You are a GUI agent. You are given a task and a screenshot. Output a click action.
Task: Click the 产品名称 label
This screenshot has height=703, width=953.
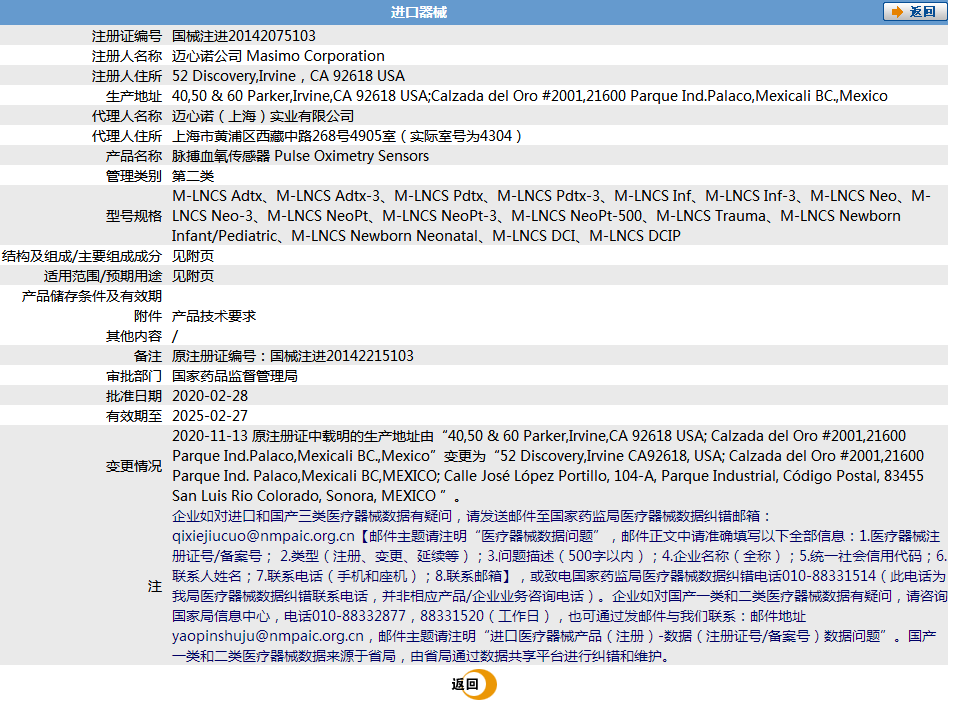pyautogui.click(x=134, y=156)
